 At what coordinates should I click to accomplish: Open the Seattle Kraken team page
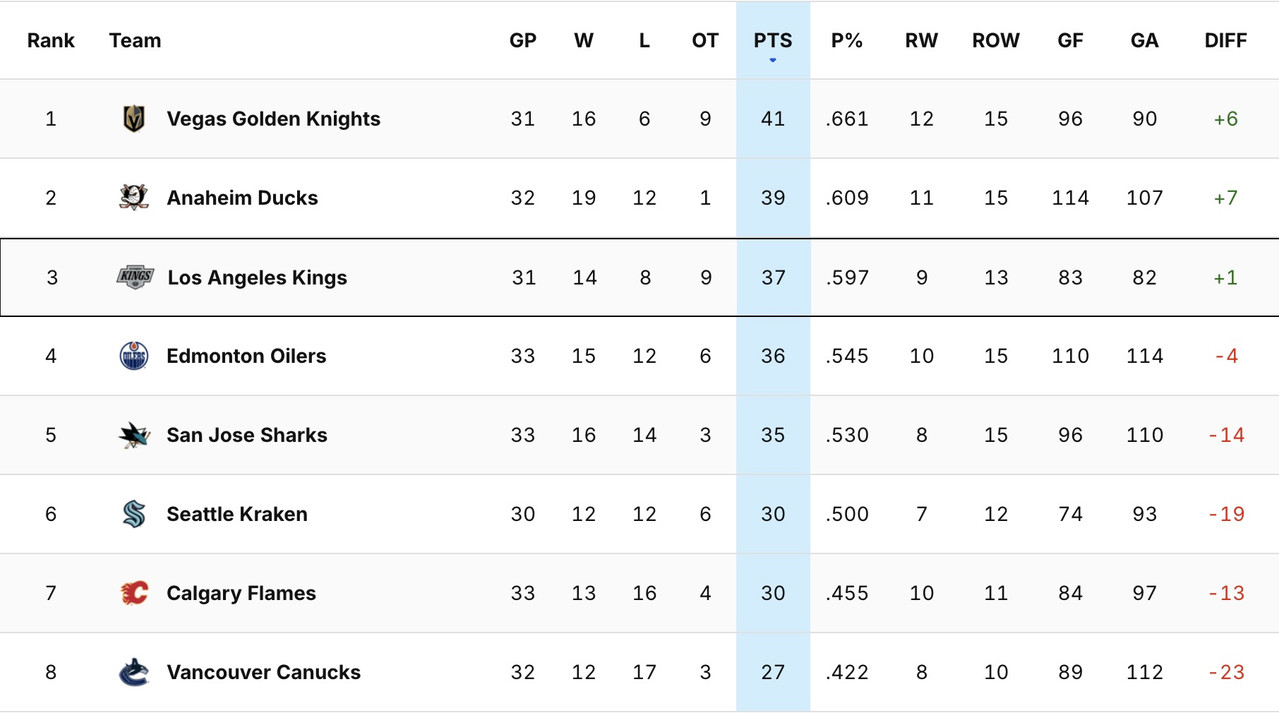point(237,514)
